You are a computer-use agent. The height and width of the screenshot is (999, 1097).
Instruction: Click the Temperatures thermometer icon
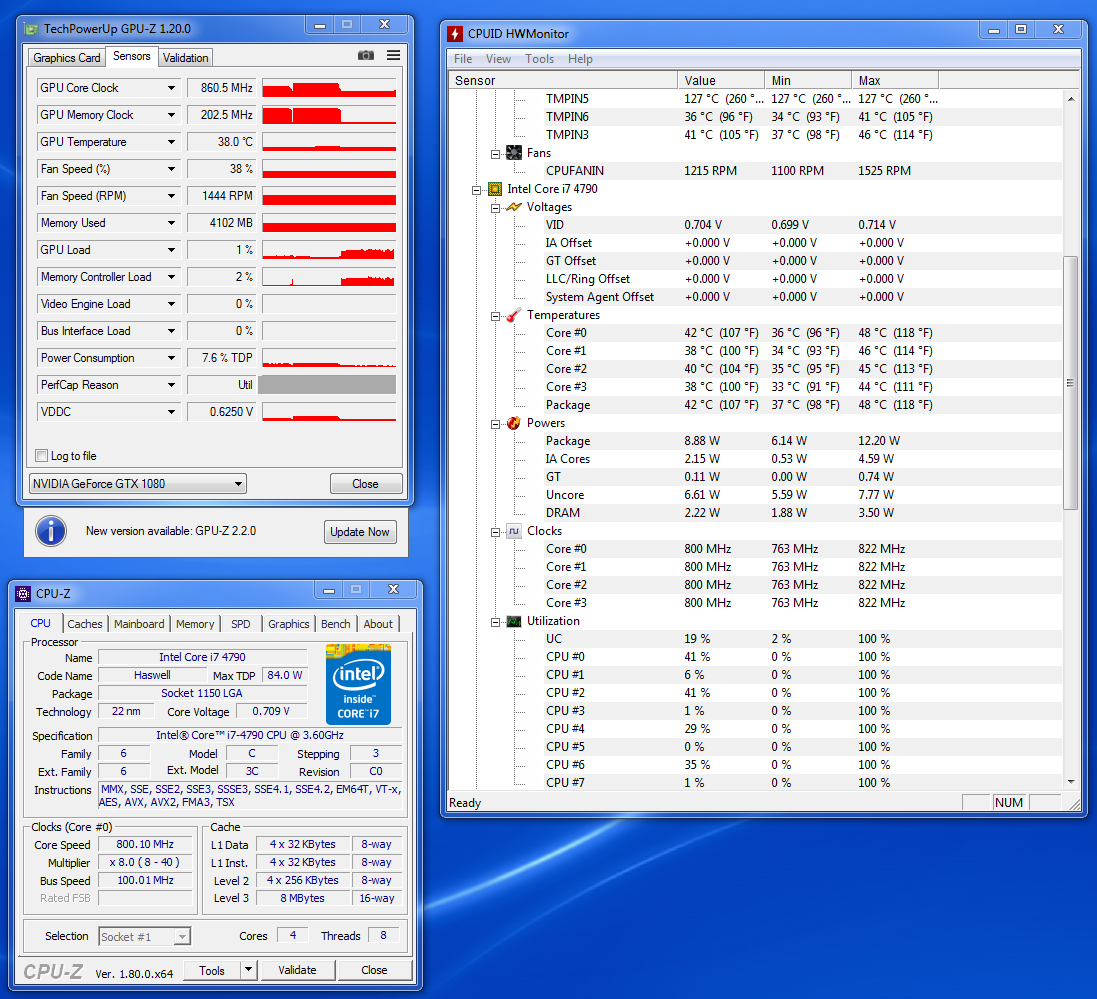pyautogui.click(x=514, y=315)
